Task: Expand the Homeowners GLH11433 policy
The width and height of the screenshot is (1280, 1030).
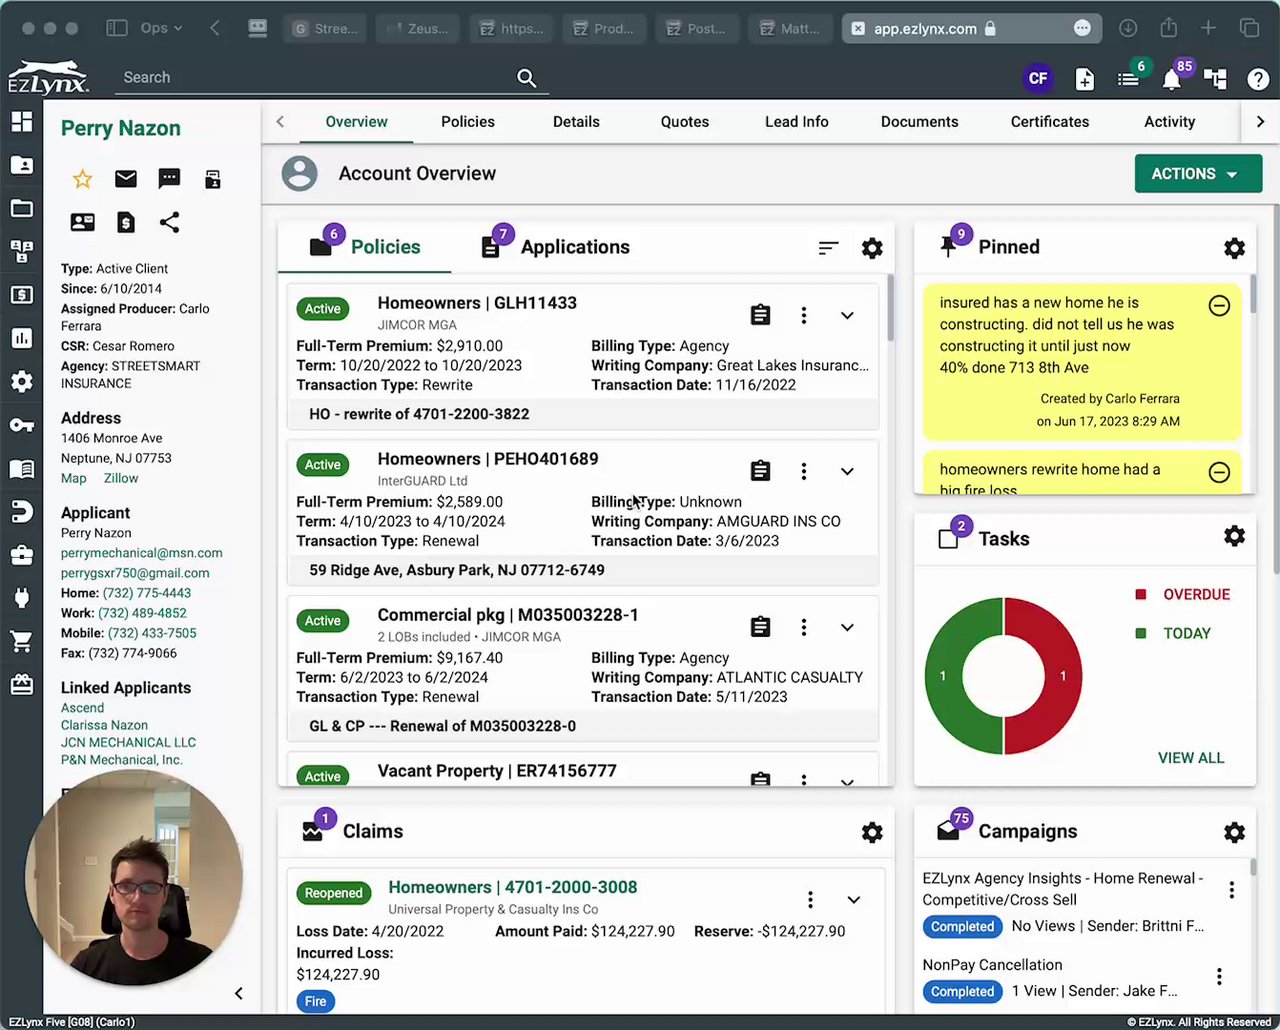Action: pyautogui.click(x=847, y=315)
